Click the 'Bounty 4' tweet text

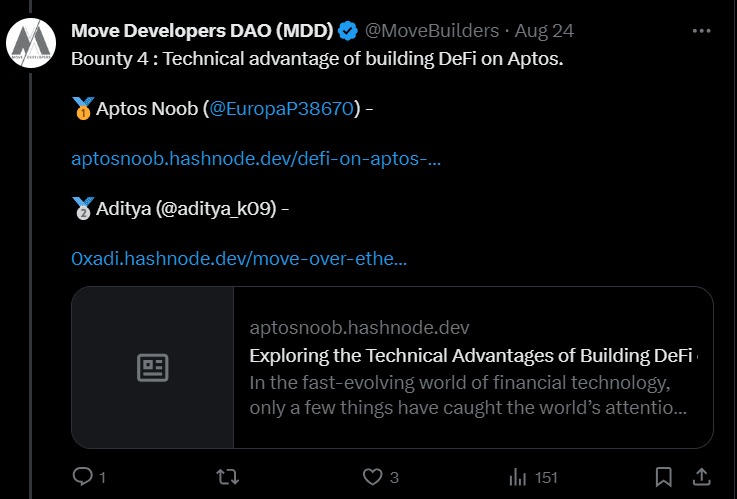pos(317,58)
